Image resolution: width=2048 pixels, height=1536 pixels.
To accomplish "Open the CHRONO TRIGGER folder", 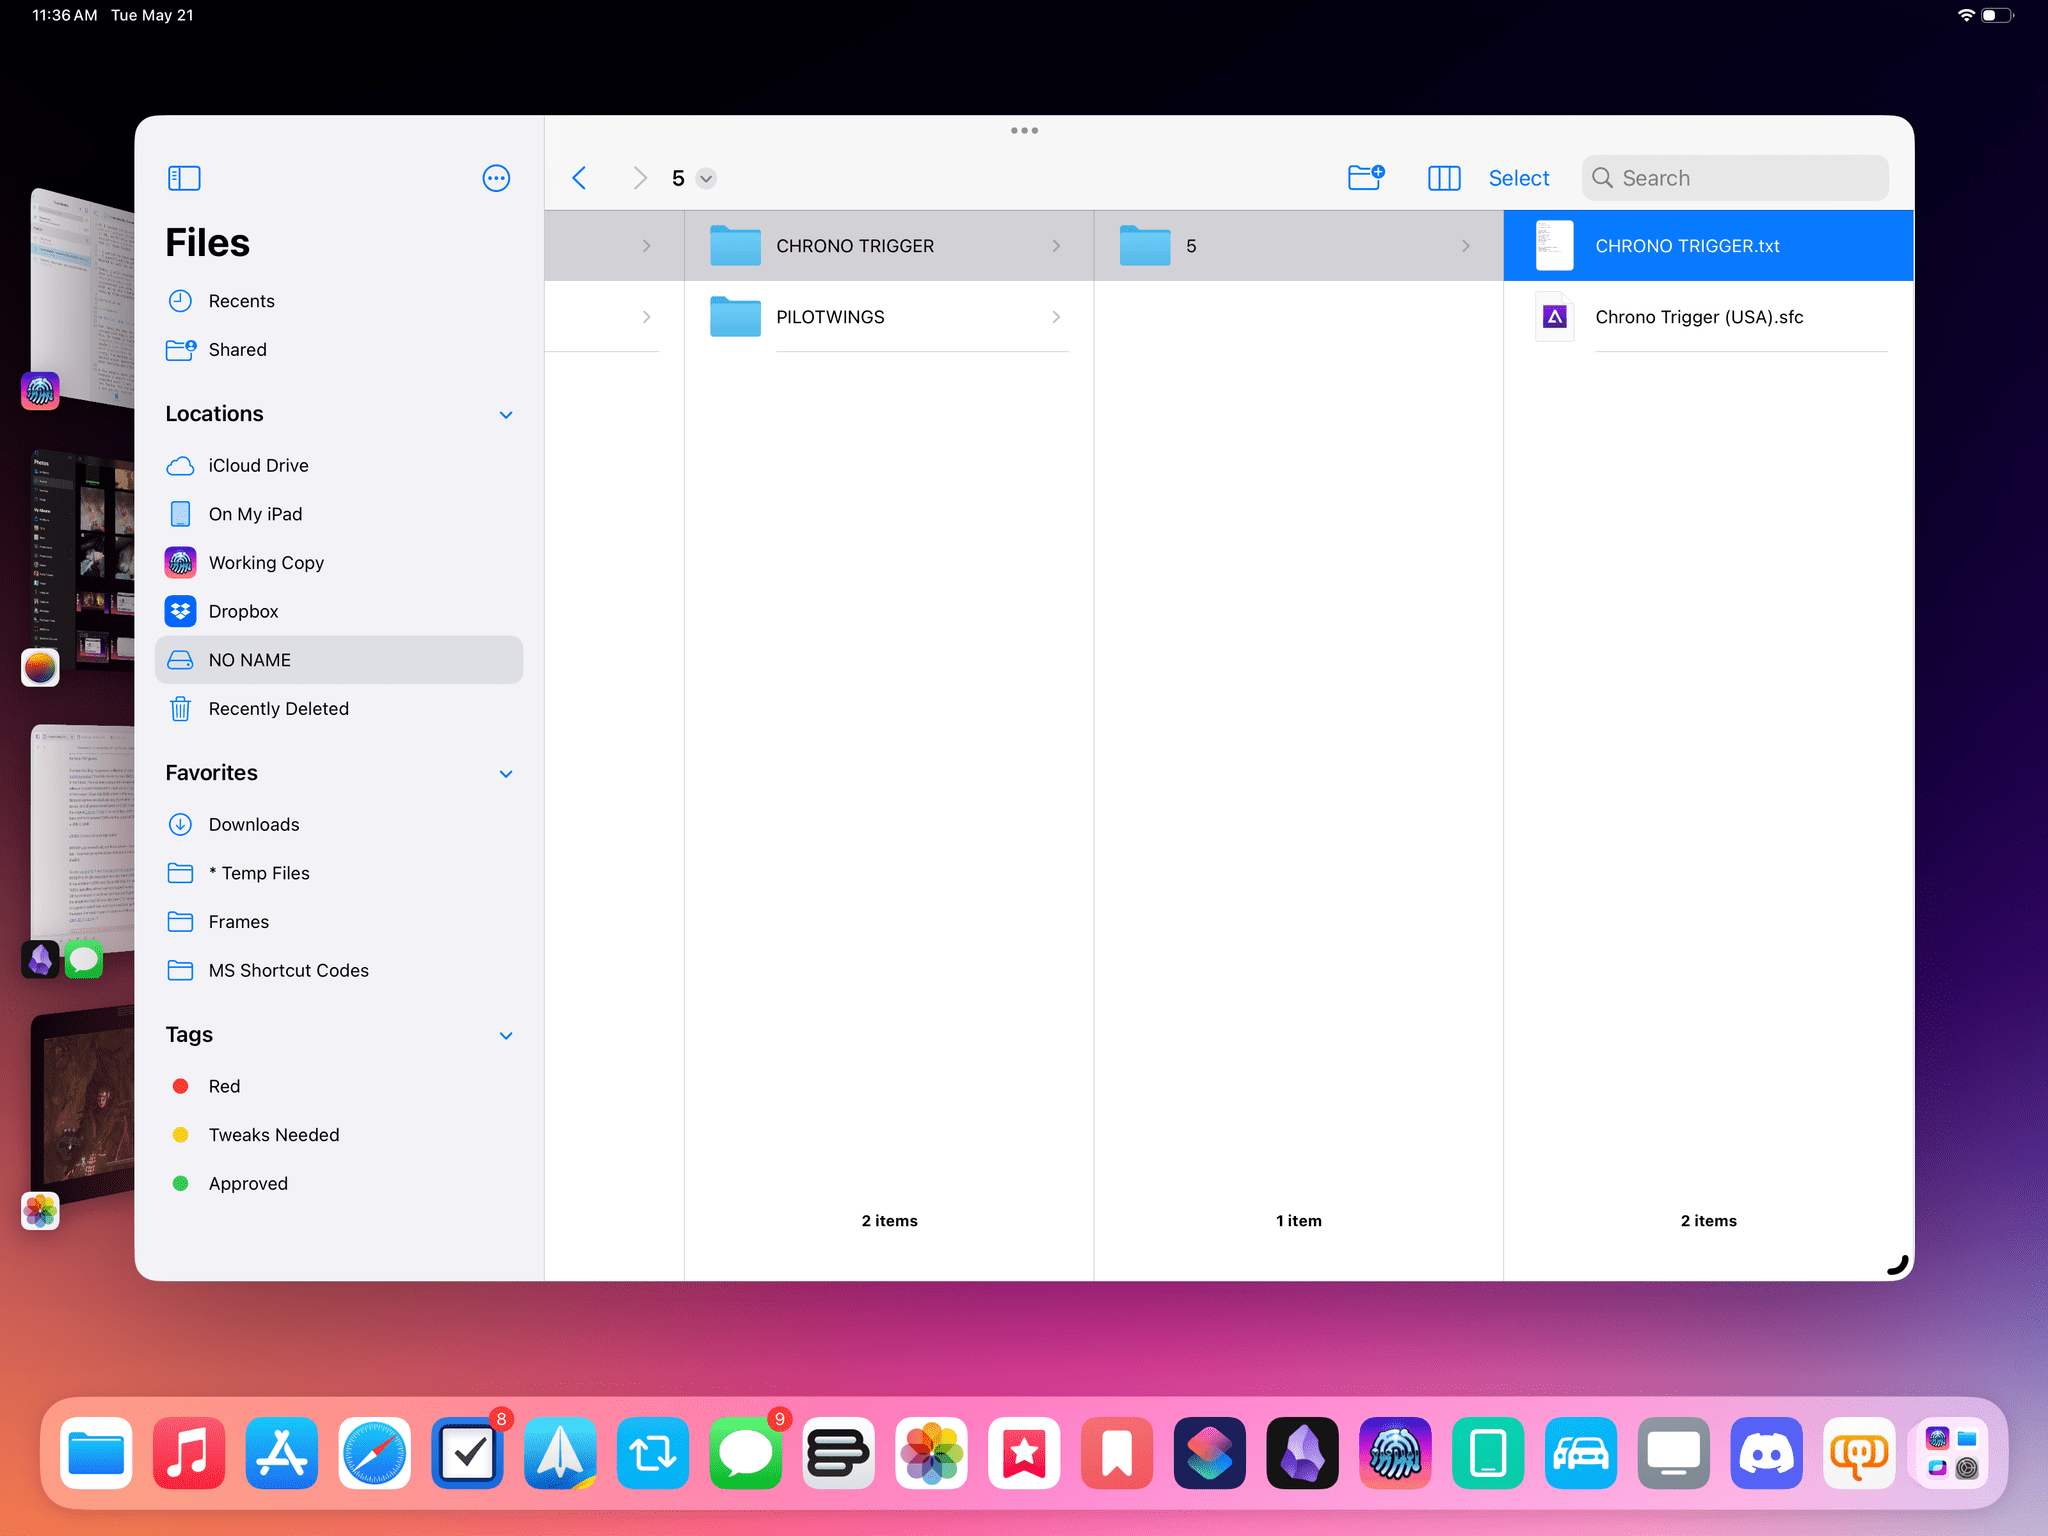I will 888,246.
